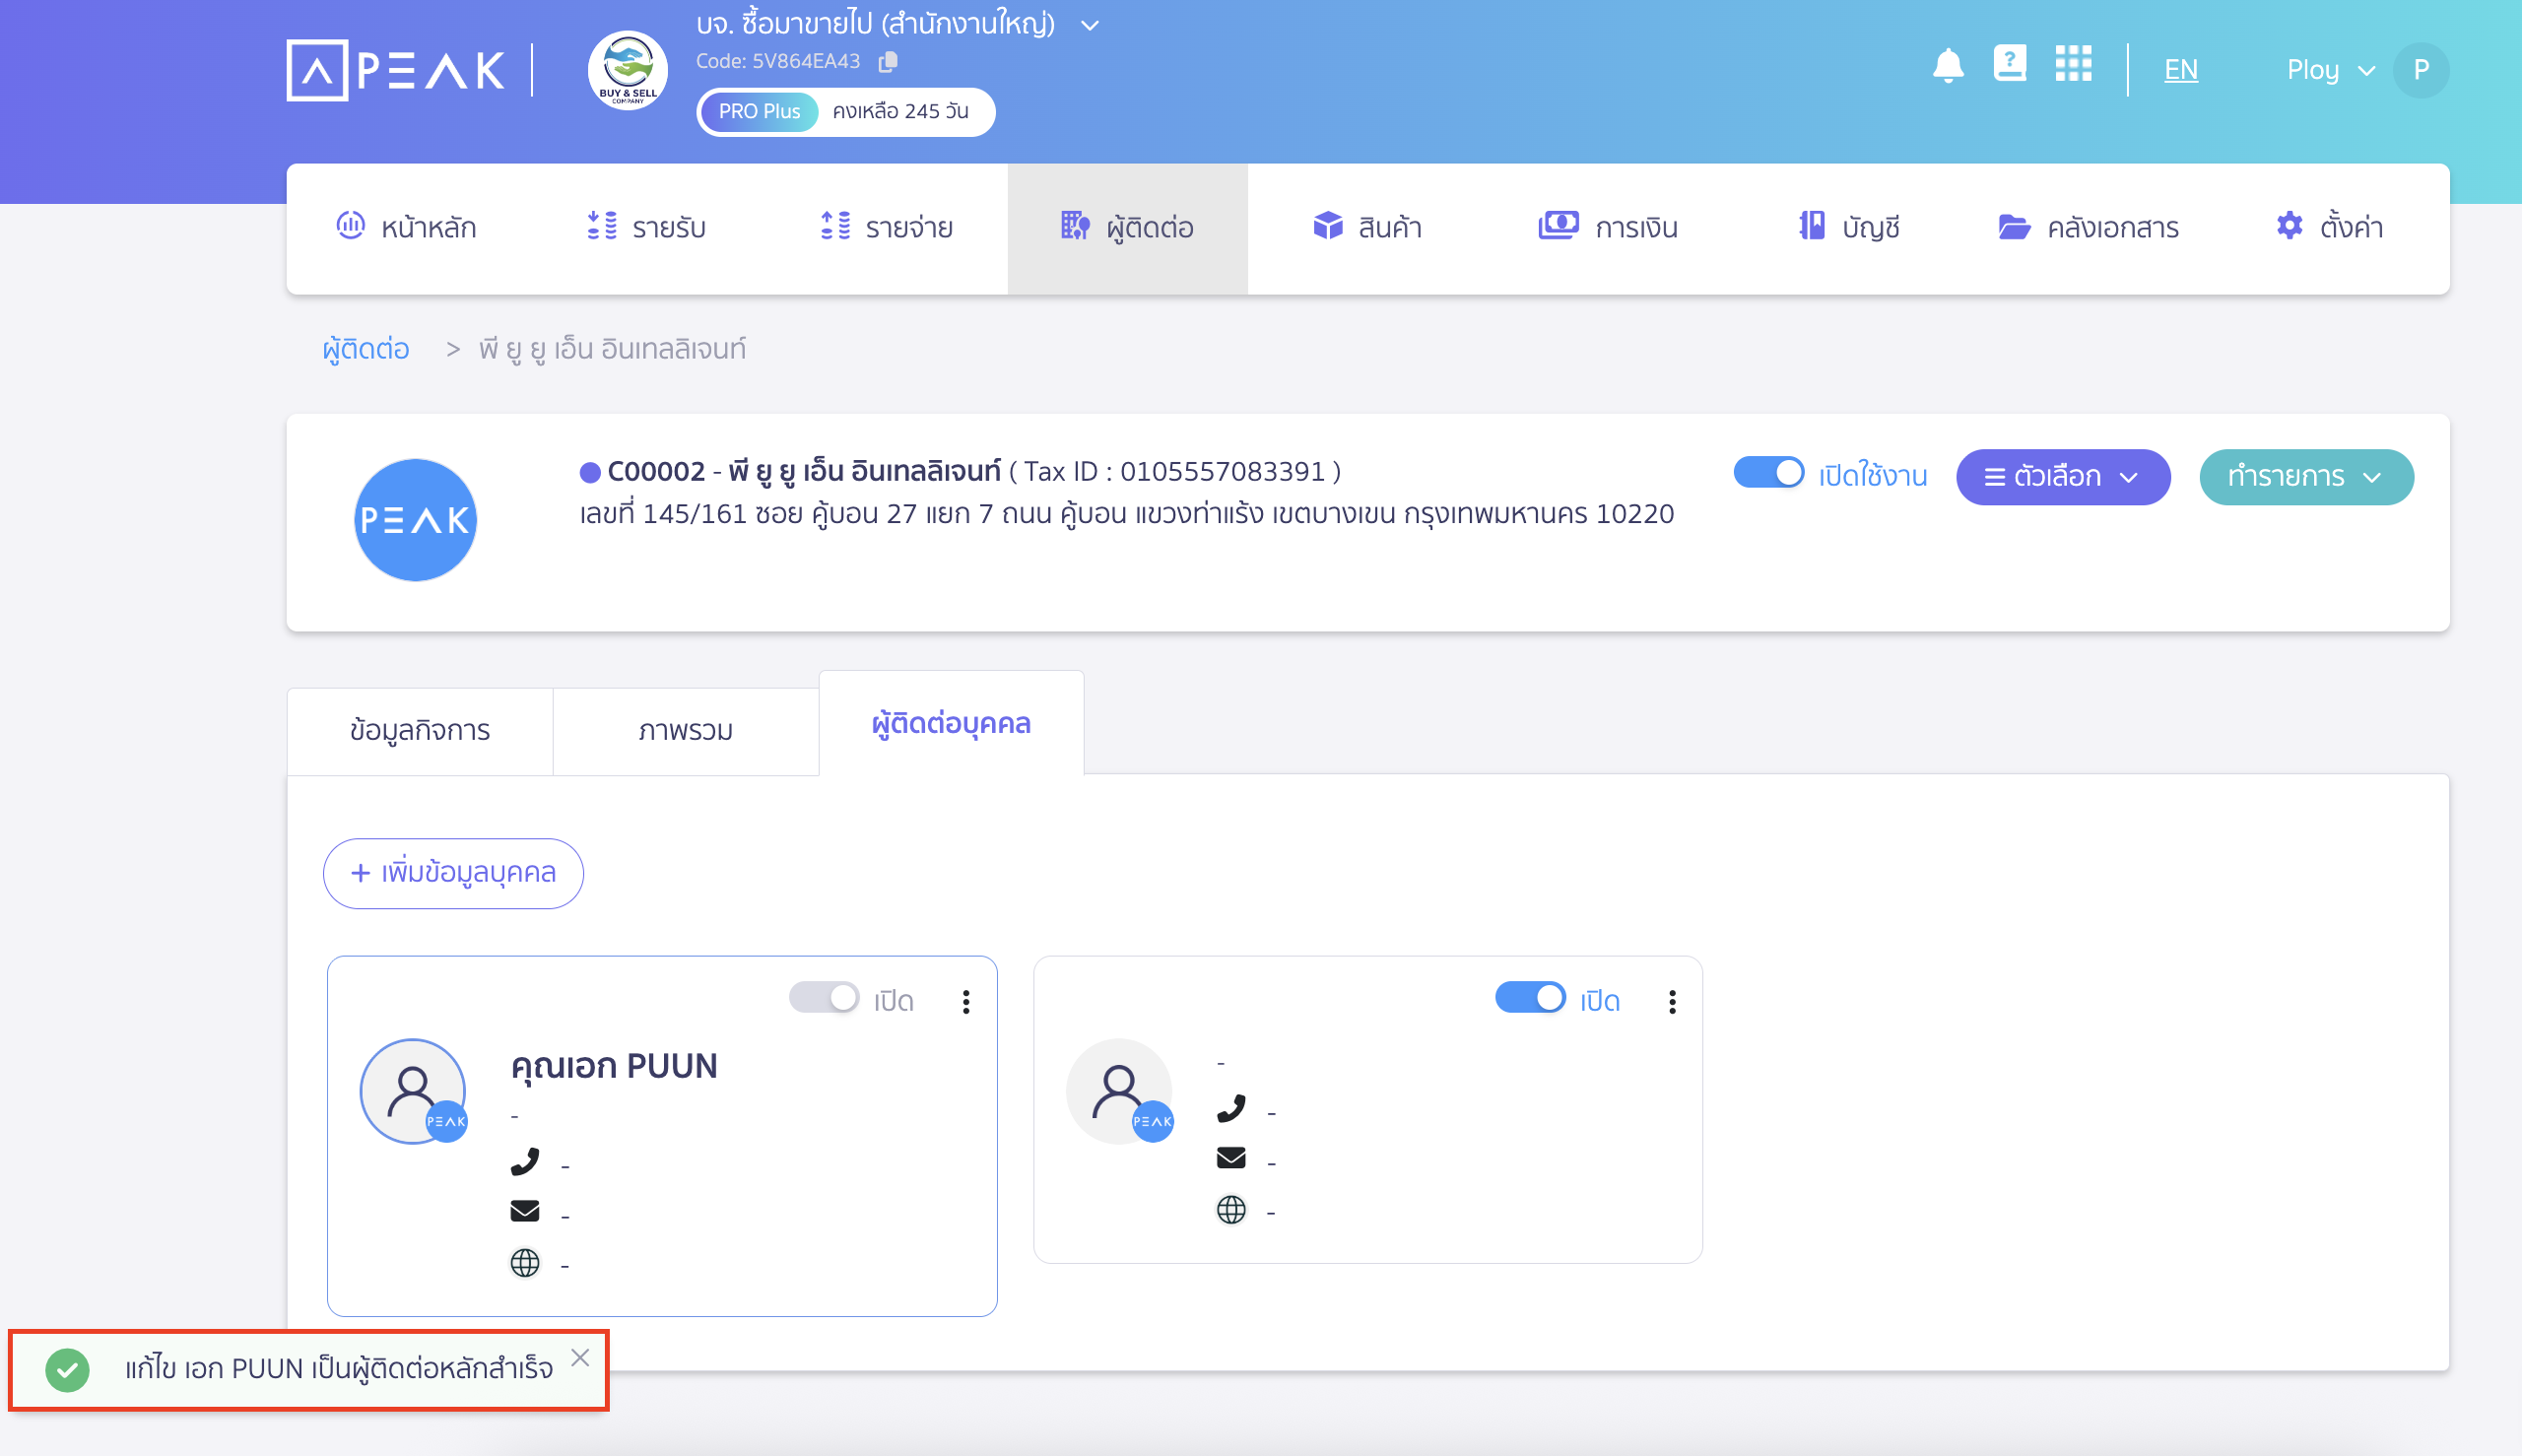This screenshot has width=2522, height=1456.
Task: Disable the เปิดใช้งาน contact status toggle
Action: [1770, 476]
